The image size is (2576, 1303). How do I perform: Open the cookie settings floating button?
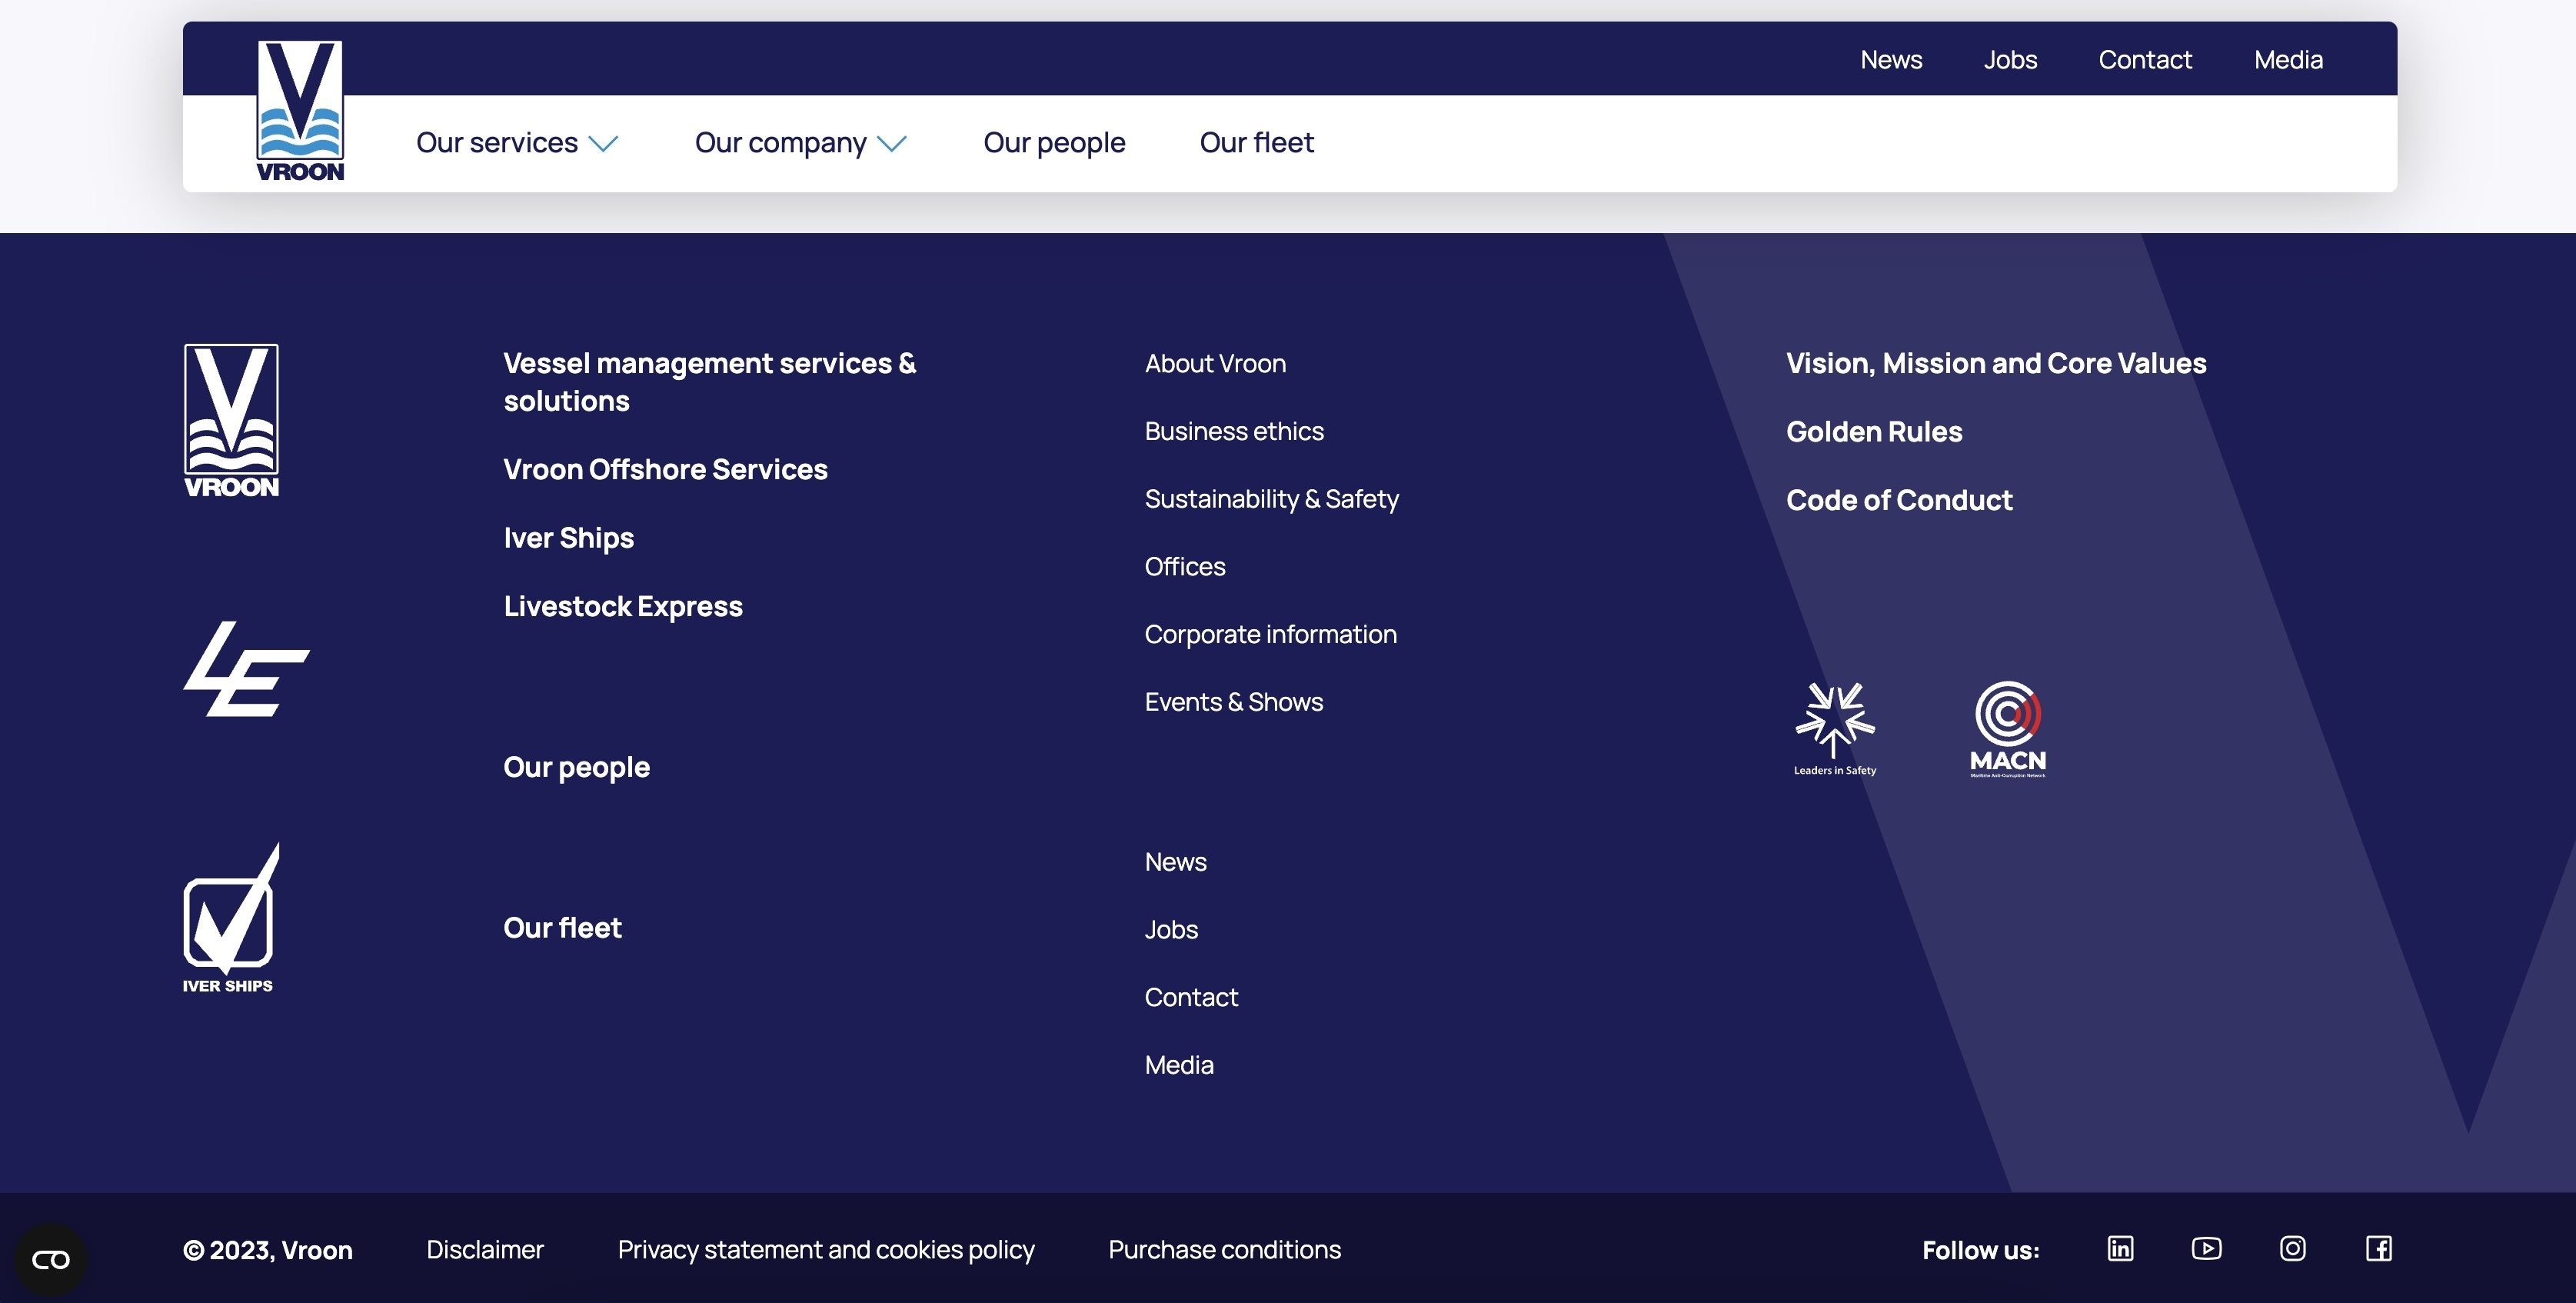pos(51,1260)
